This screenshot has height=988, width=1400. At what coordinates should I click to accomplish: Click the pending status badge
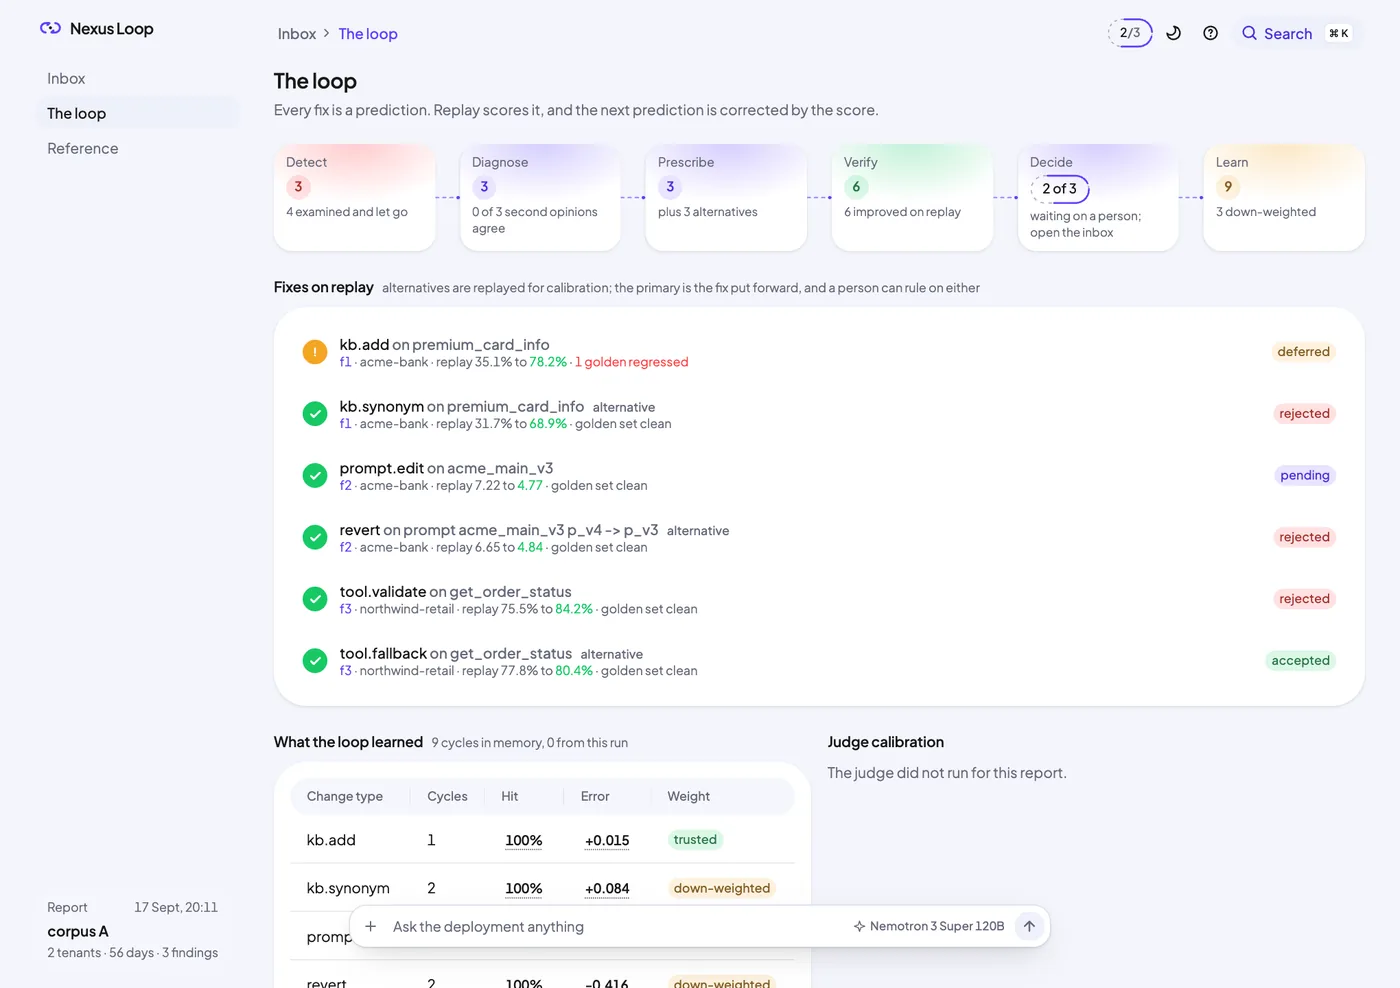click(x=1305, y=476)
